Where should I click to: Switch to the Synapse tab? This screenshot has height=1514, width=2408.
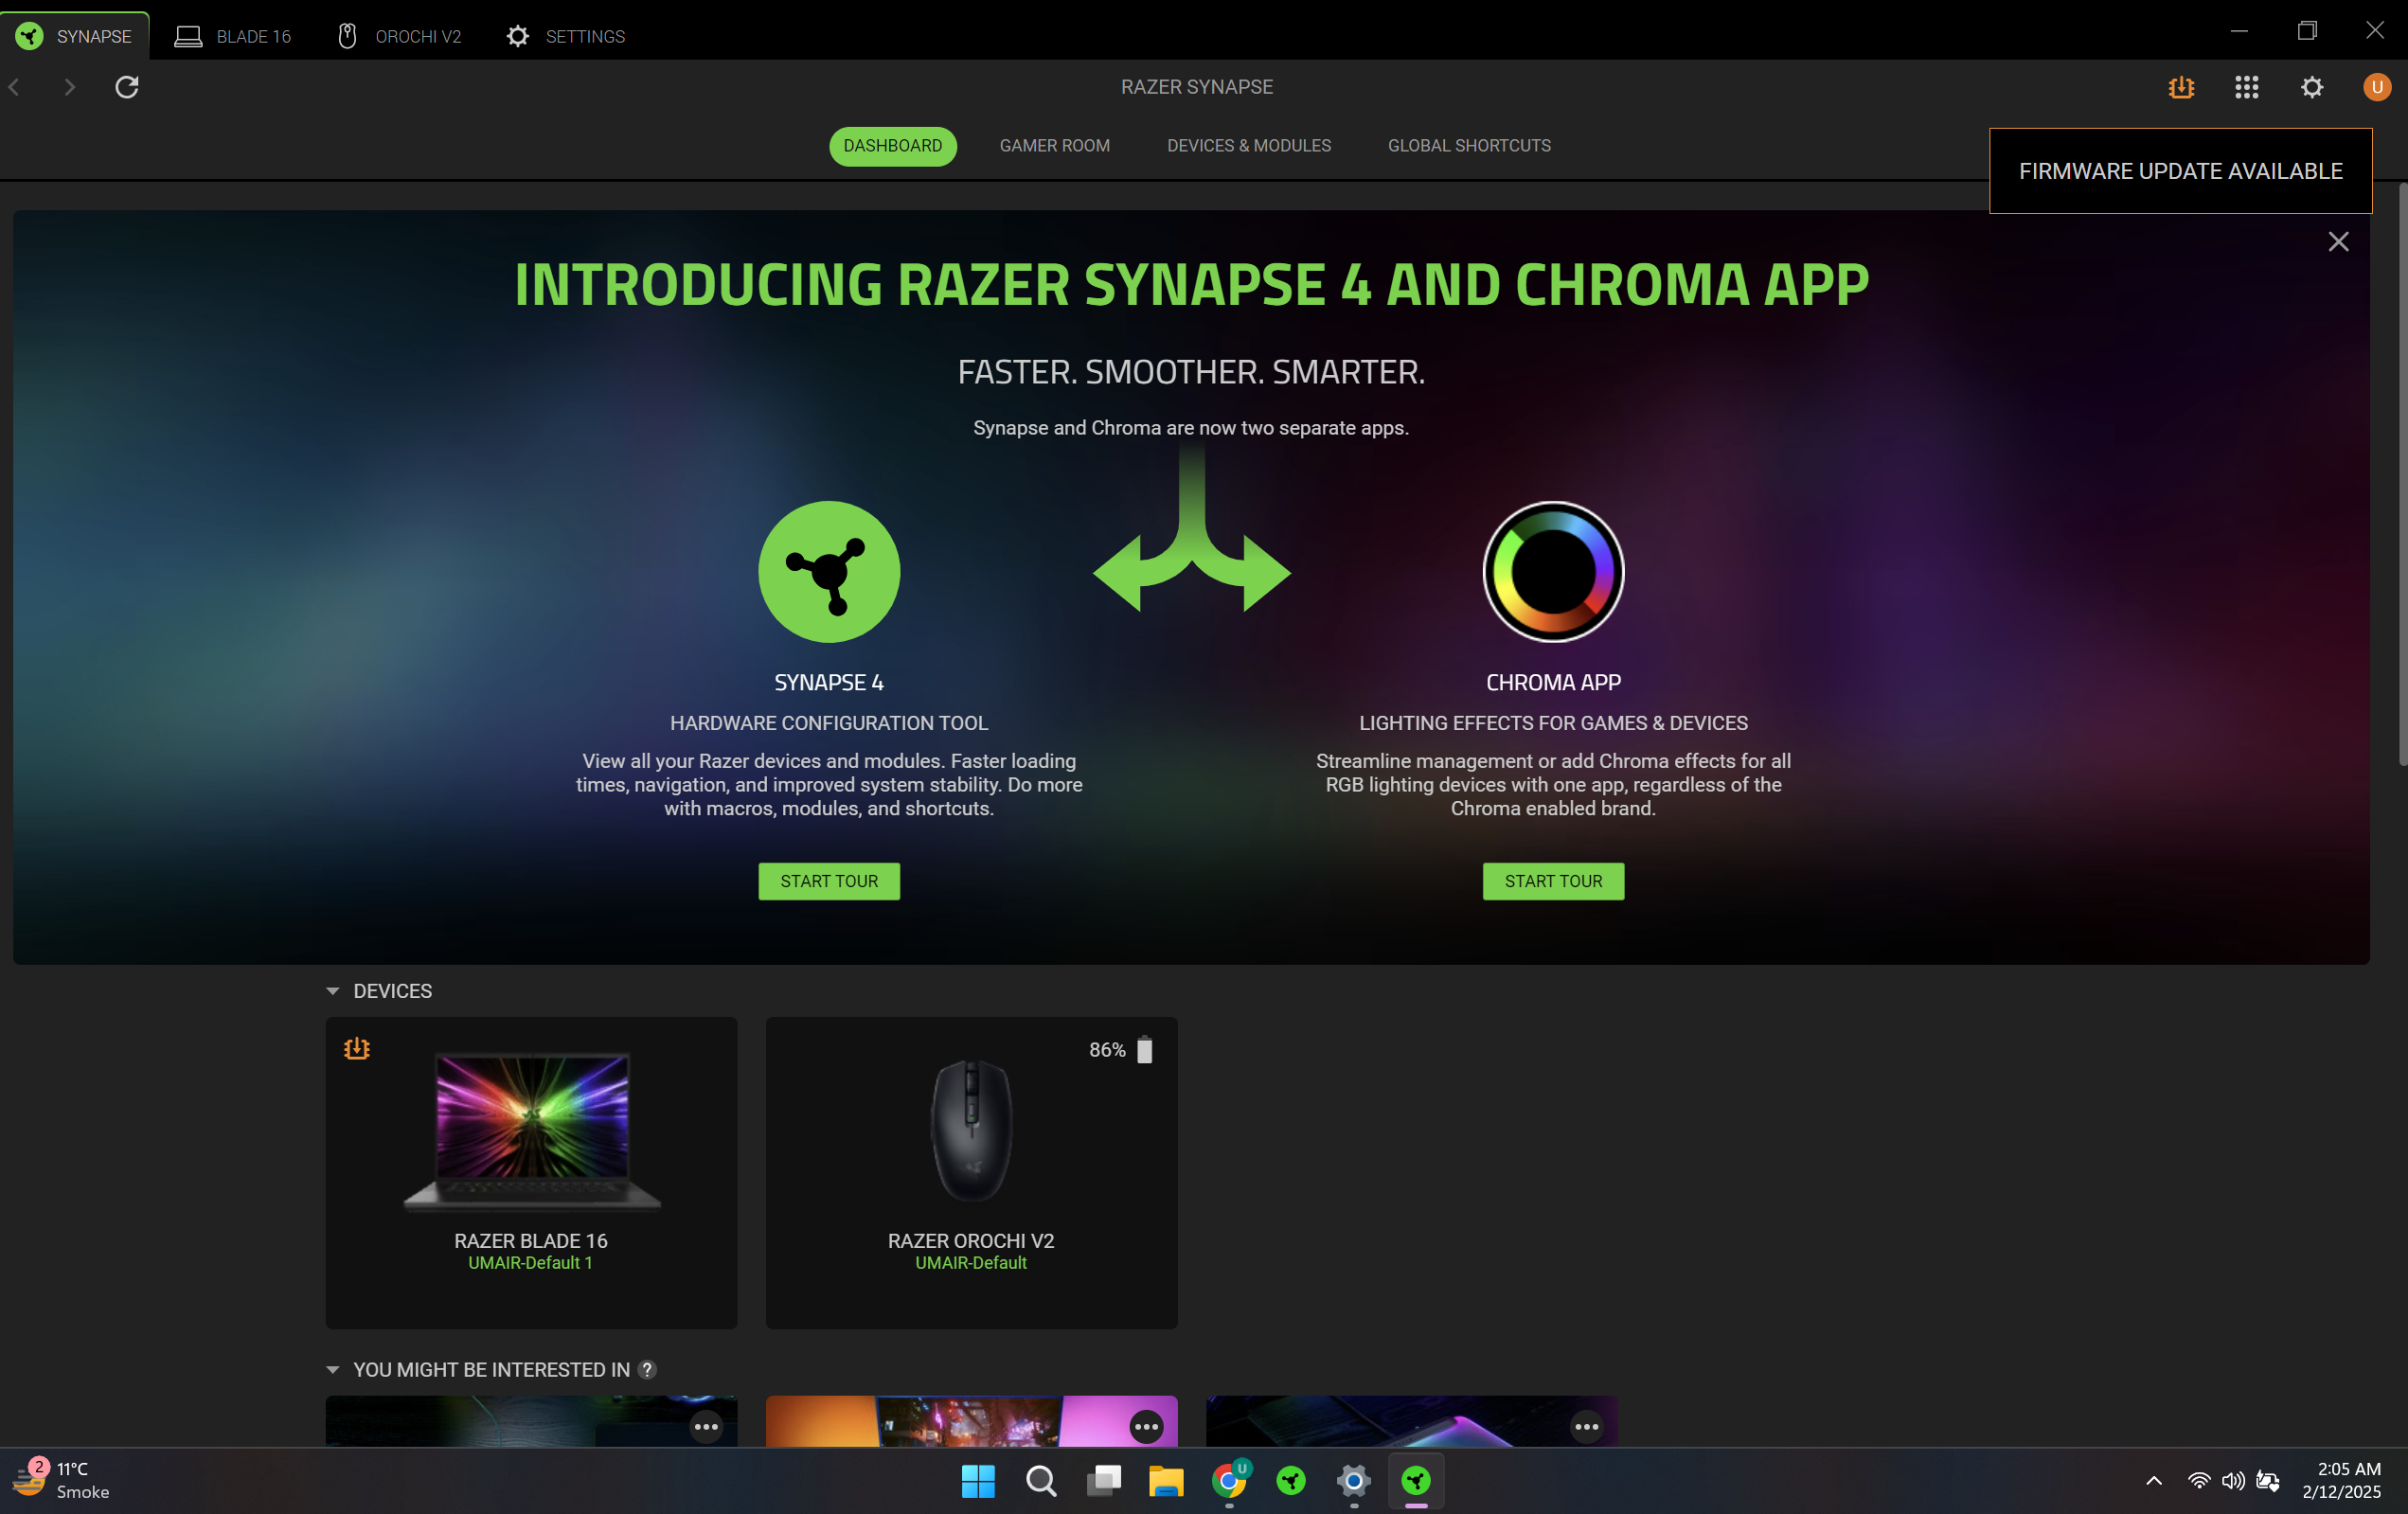point(75,36)
